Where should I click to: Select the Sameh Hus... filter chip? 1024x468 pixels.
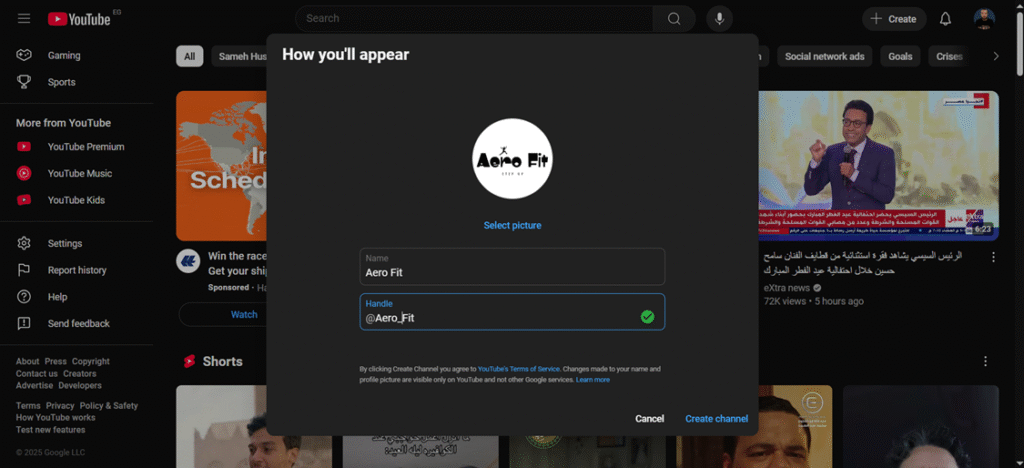pos(239,56)
